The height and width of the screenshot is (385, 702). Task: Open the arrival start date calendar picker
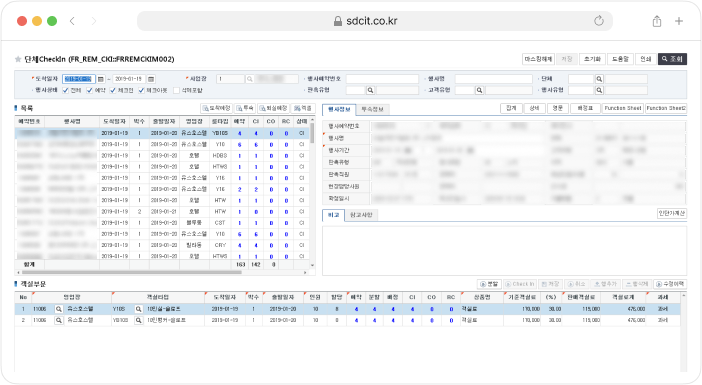pos(101,79)
